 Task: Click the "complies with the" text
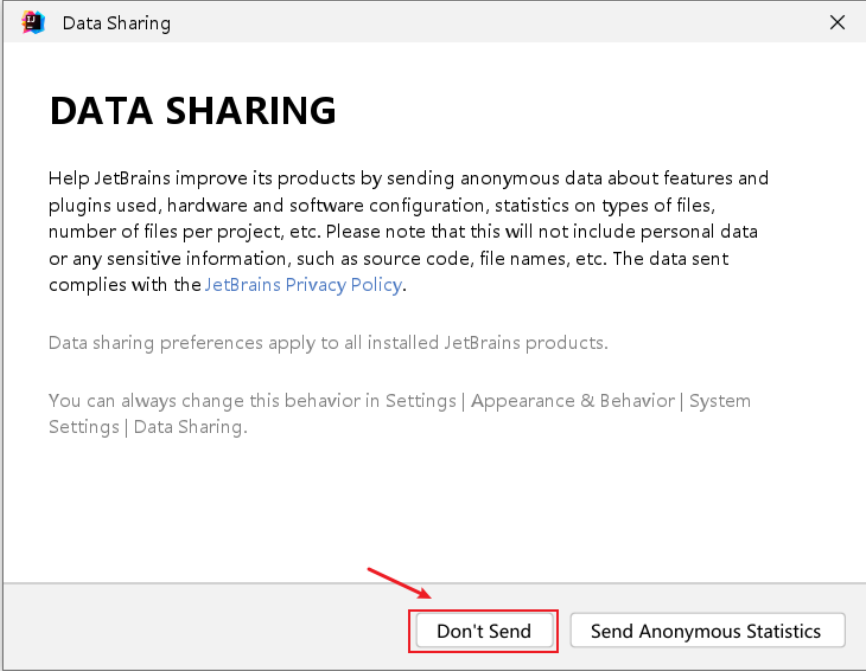[x=125, y=285]
